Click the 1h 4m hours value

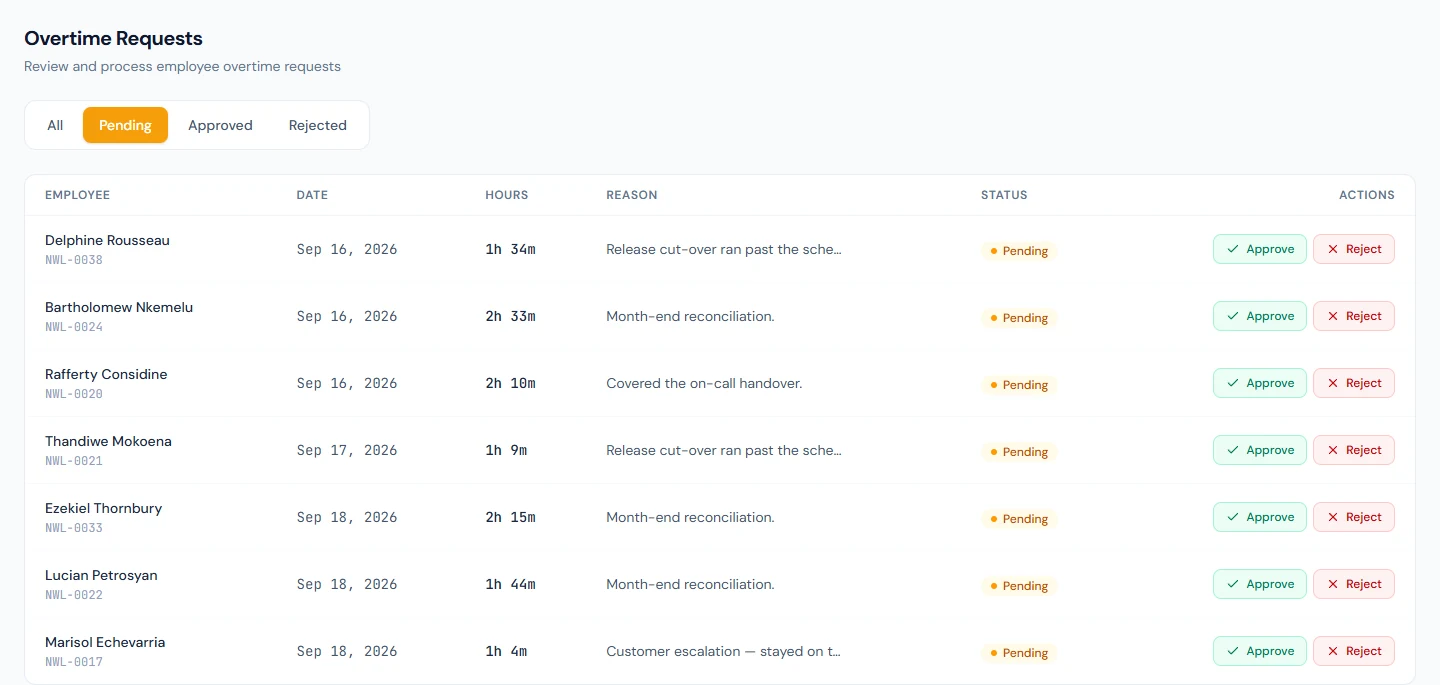click(507, 651)
